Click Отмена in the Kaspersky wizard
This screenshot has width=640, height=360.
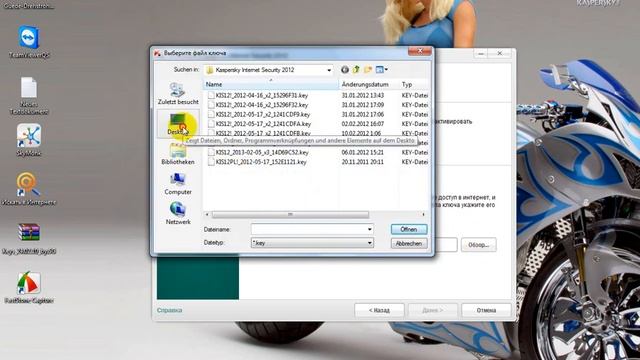[486, 310]
